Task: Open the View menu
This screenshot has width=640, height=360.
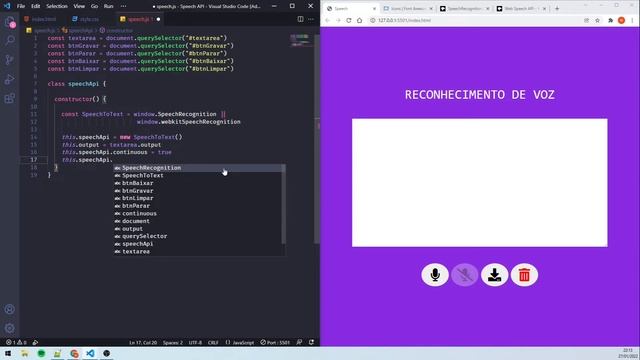Action: tap(79, 6)
